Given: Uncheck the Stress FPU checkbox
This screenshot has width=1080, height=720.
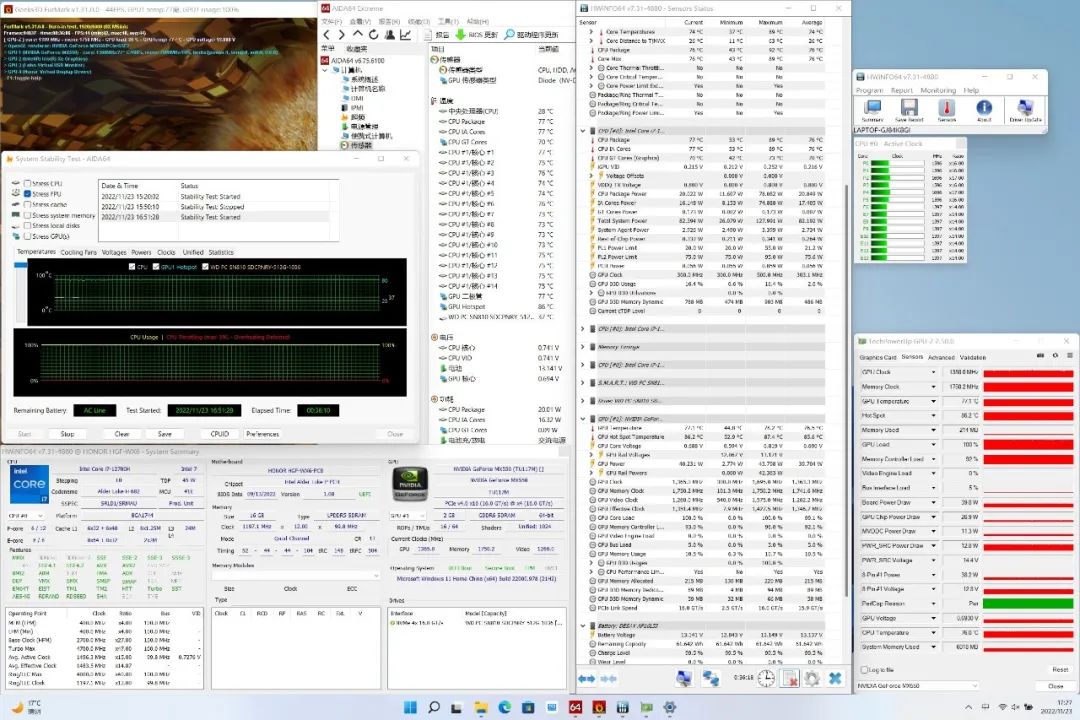Looking at the screenshot, I should (x=27, y=194).
